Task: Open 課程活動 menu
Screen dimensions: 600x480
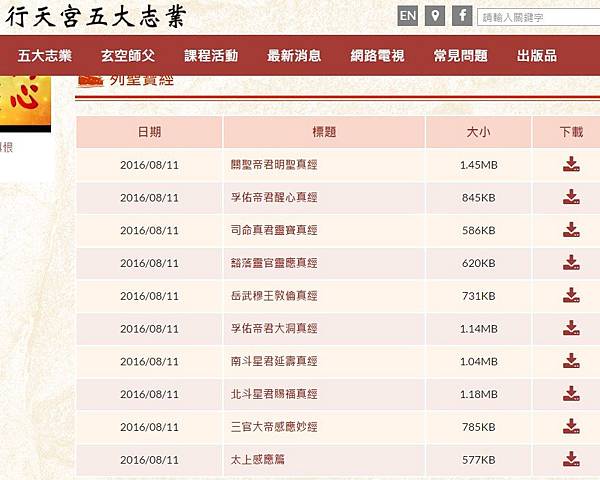Action: click(x=211, y=56)
